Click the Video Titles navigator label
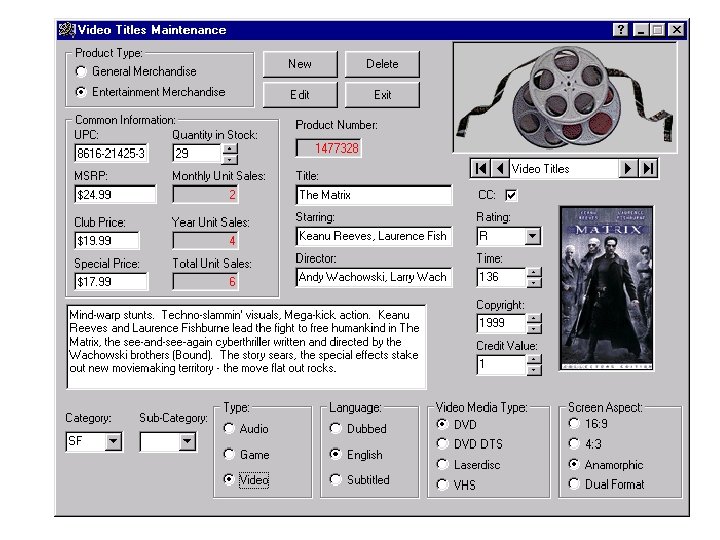Viewport: 720px width, 540px height. [x=564, y=169]
